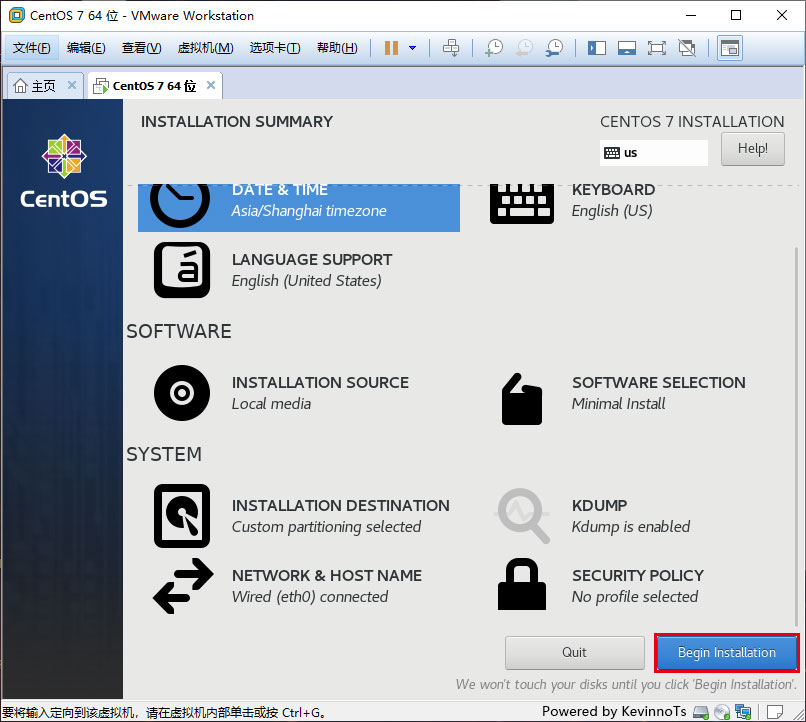
Task: Open Security Policy lock icon
Action: pos(522,584)
